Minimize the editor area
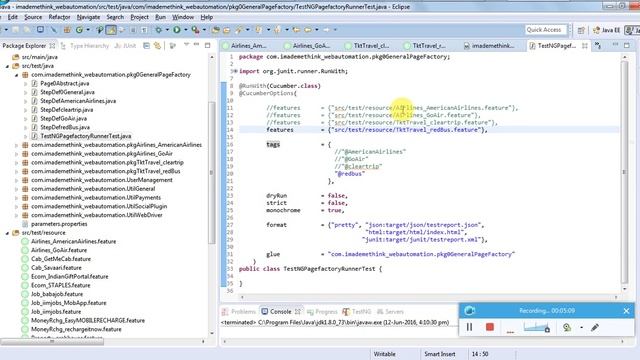The image size is (640, 360). point(616,45)
